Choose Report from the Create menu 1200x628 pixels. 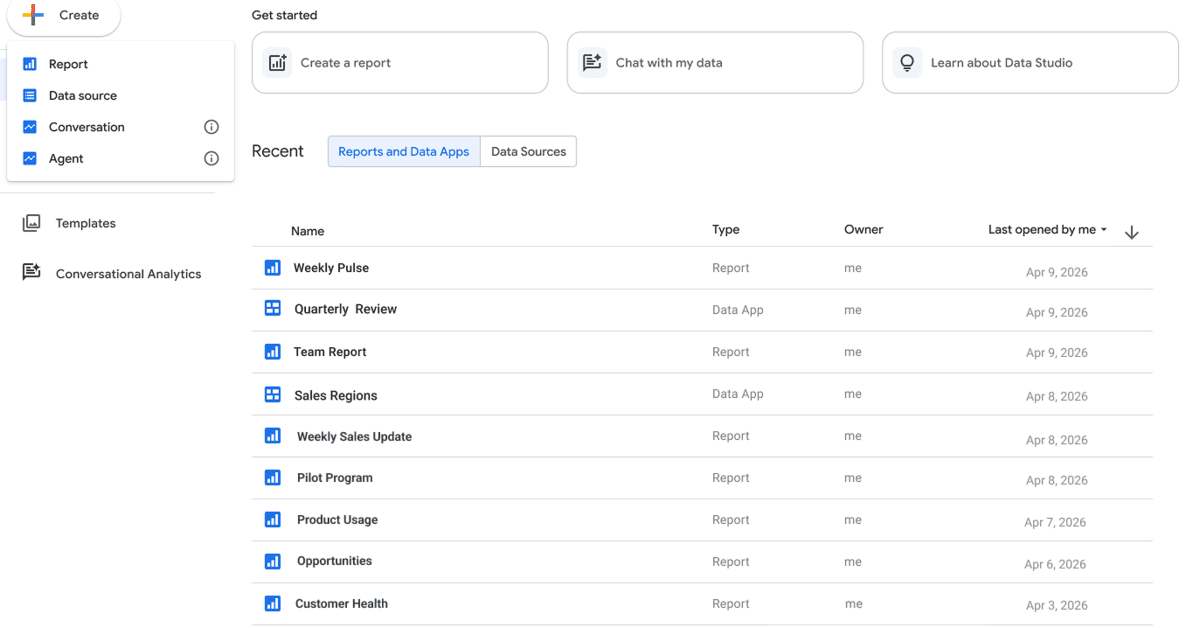[x=120, y=64]
